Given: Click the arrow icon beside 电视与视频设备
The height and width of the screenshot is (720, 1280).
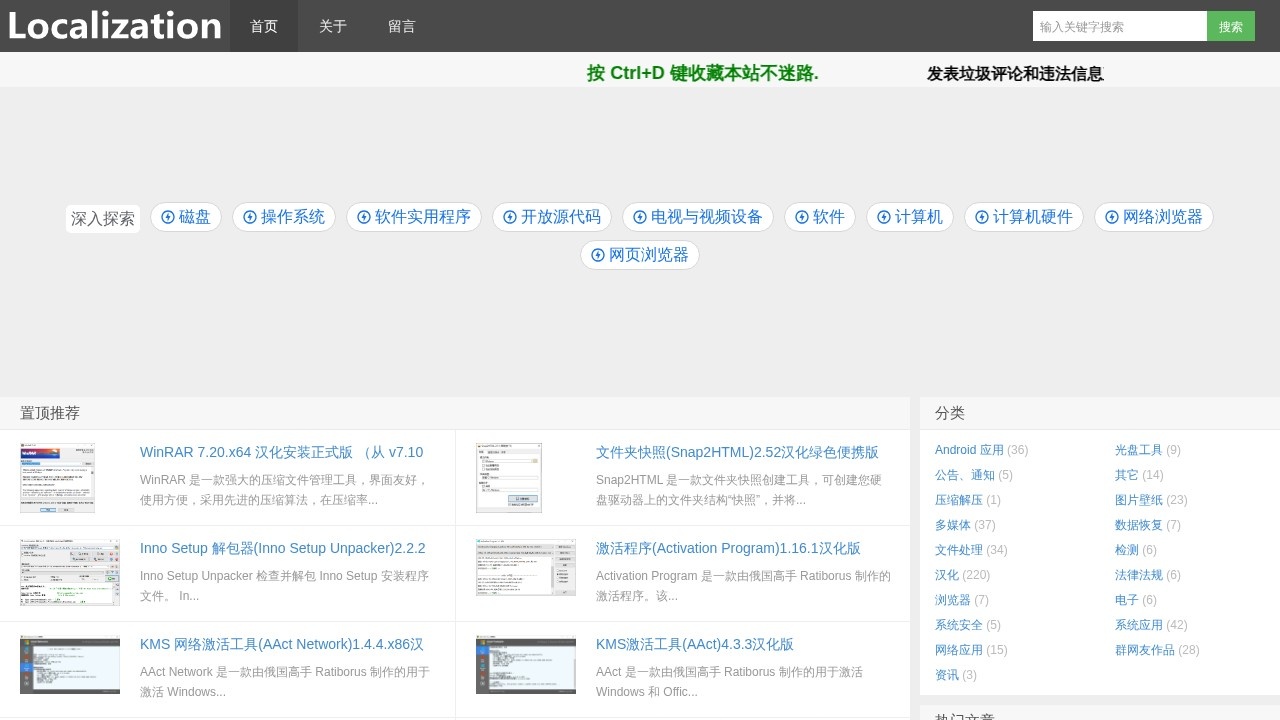Looking at the screenshot, I should [x=640, y=217].
